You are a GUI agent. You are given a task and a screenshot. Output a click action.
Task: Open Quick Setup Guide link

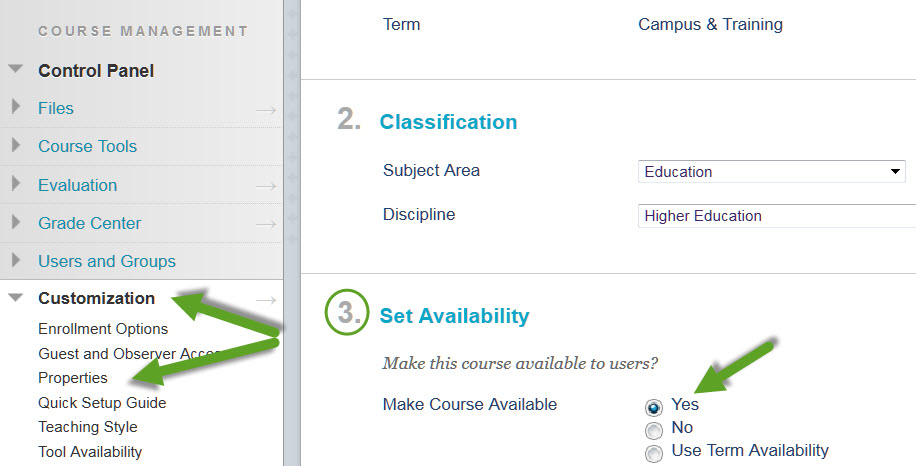(102, 402)
